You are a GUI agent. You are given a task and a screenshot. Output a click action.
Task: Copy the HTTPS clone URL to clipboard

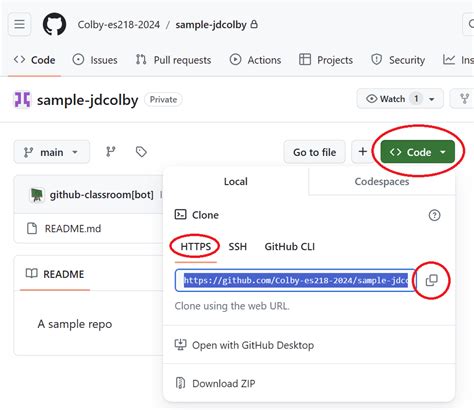pos(432,280)
